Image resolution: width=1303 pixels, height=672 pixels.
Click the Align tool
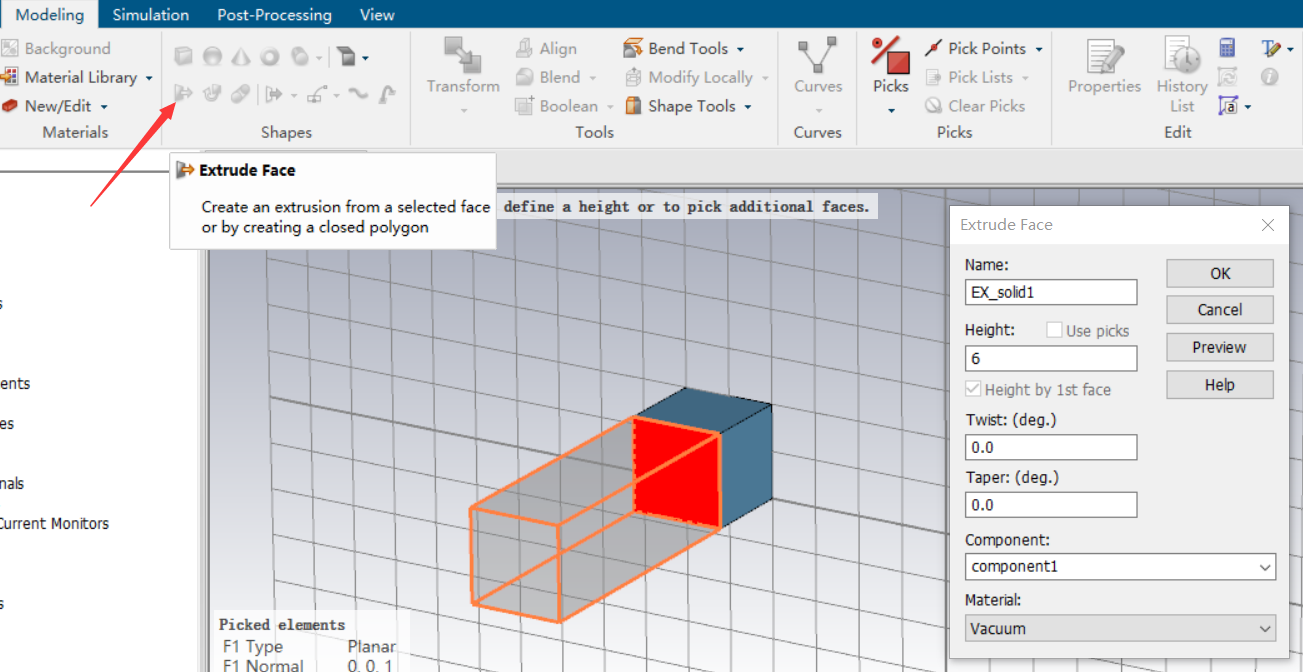click(546, 48)
